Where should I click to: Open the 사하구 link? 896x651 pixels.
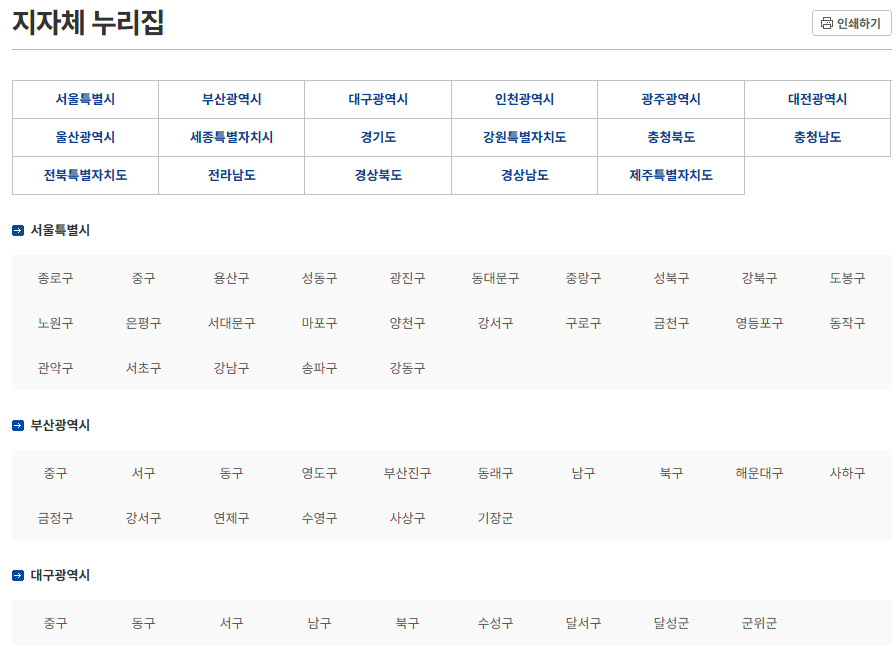847,473
